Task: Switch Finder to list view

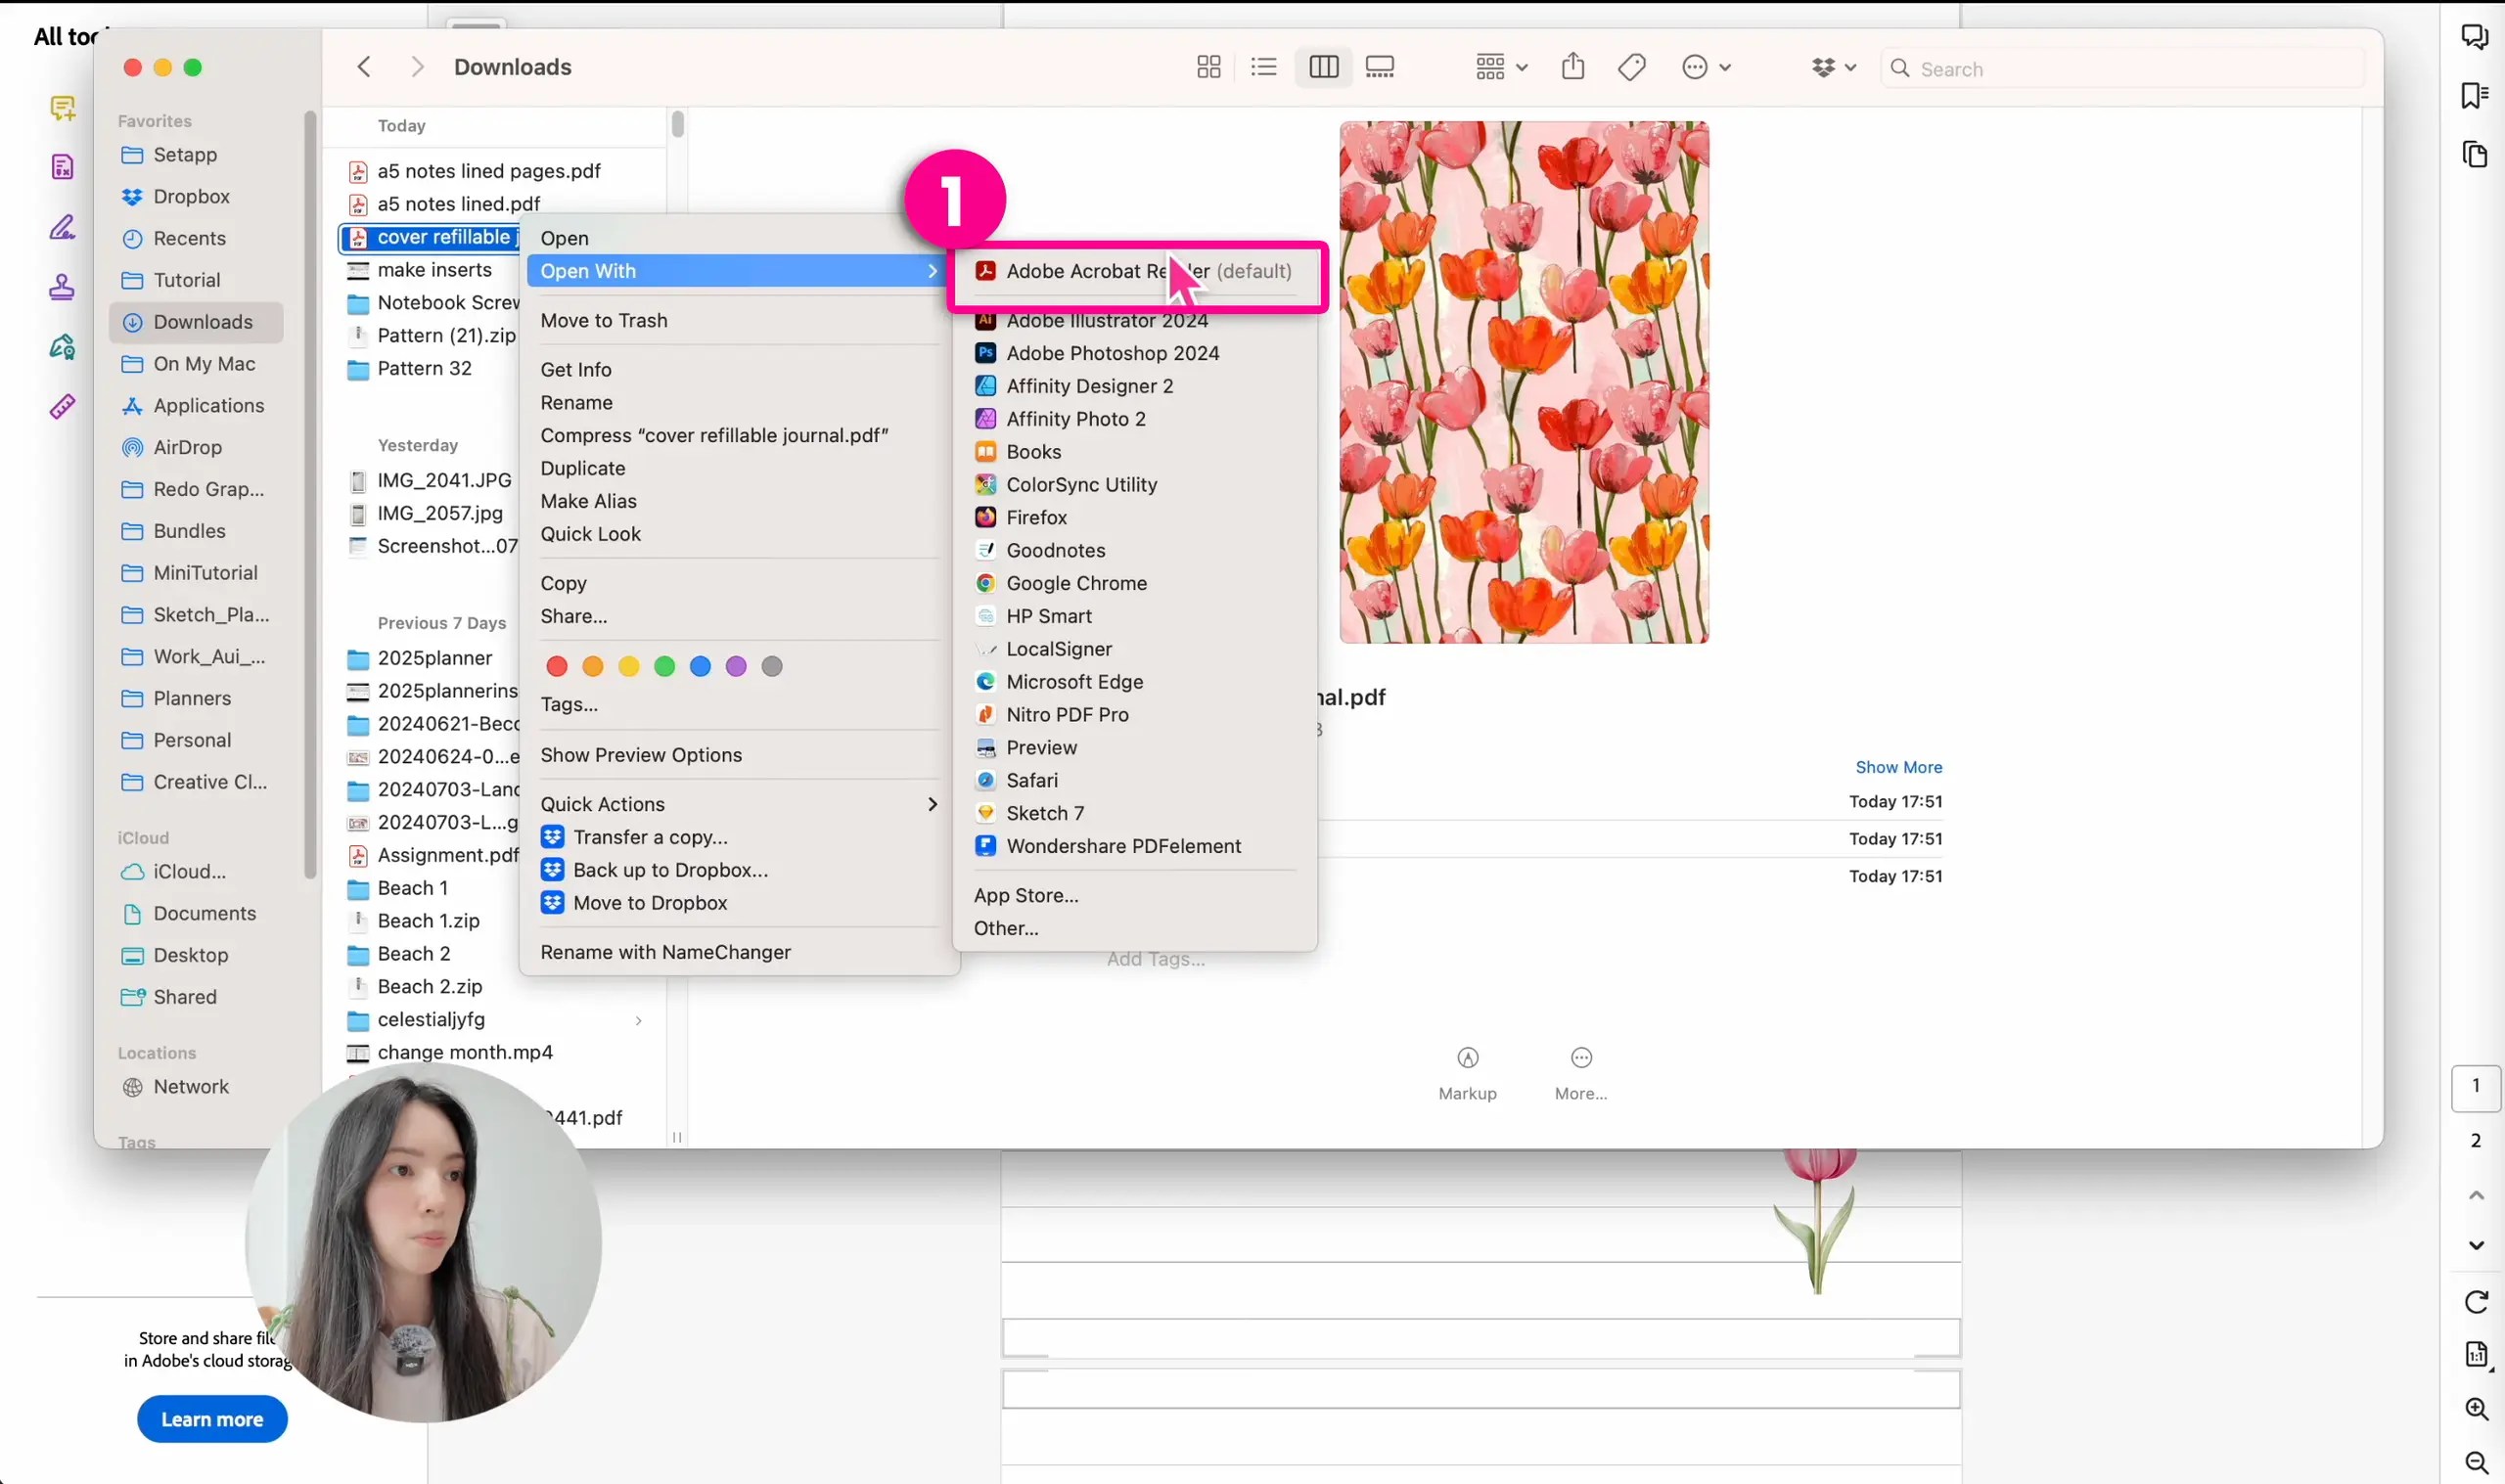Action: [1264, 67]
